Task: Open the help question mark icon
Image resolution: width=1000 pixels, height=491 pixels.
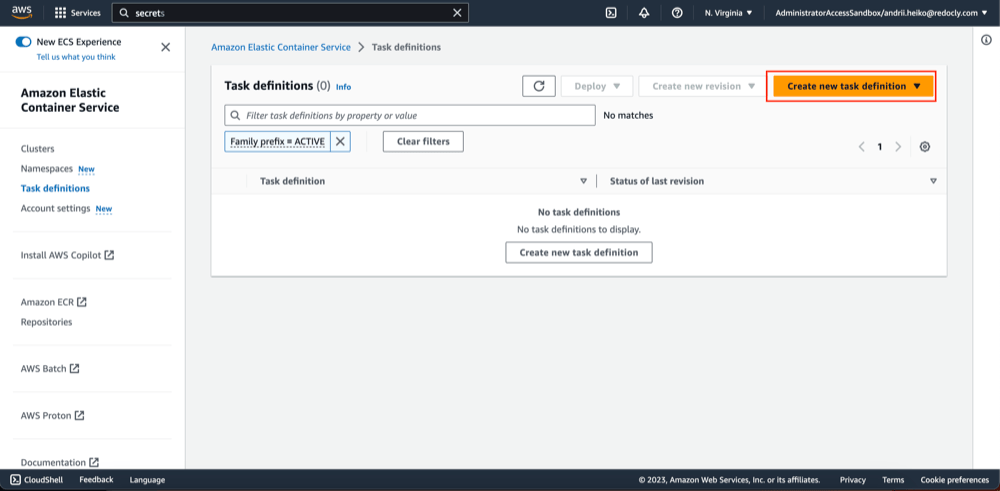Action: pos(677,13)
